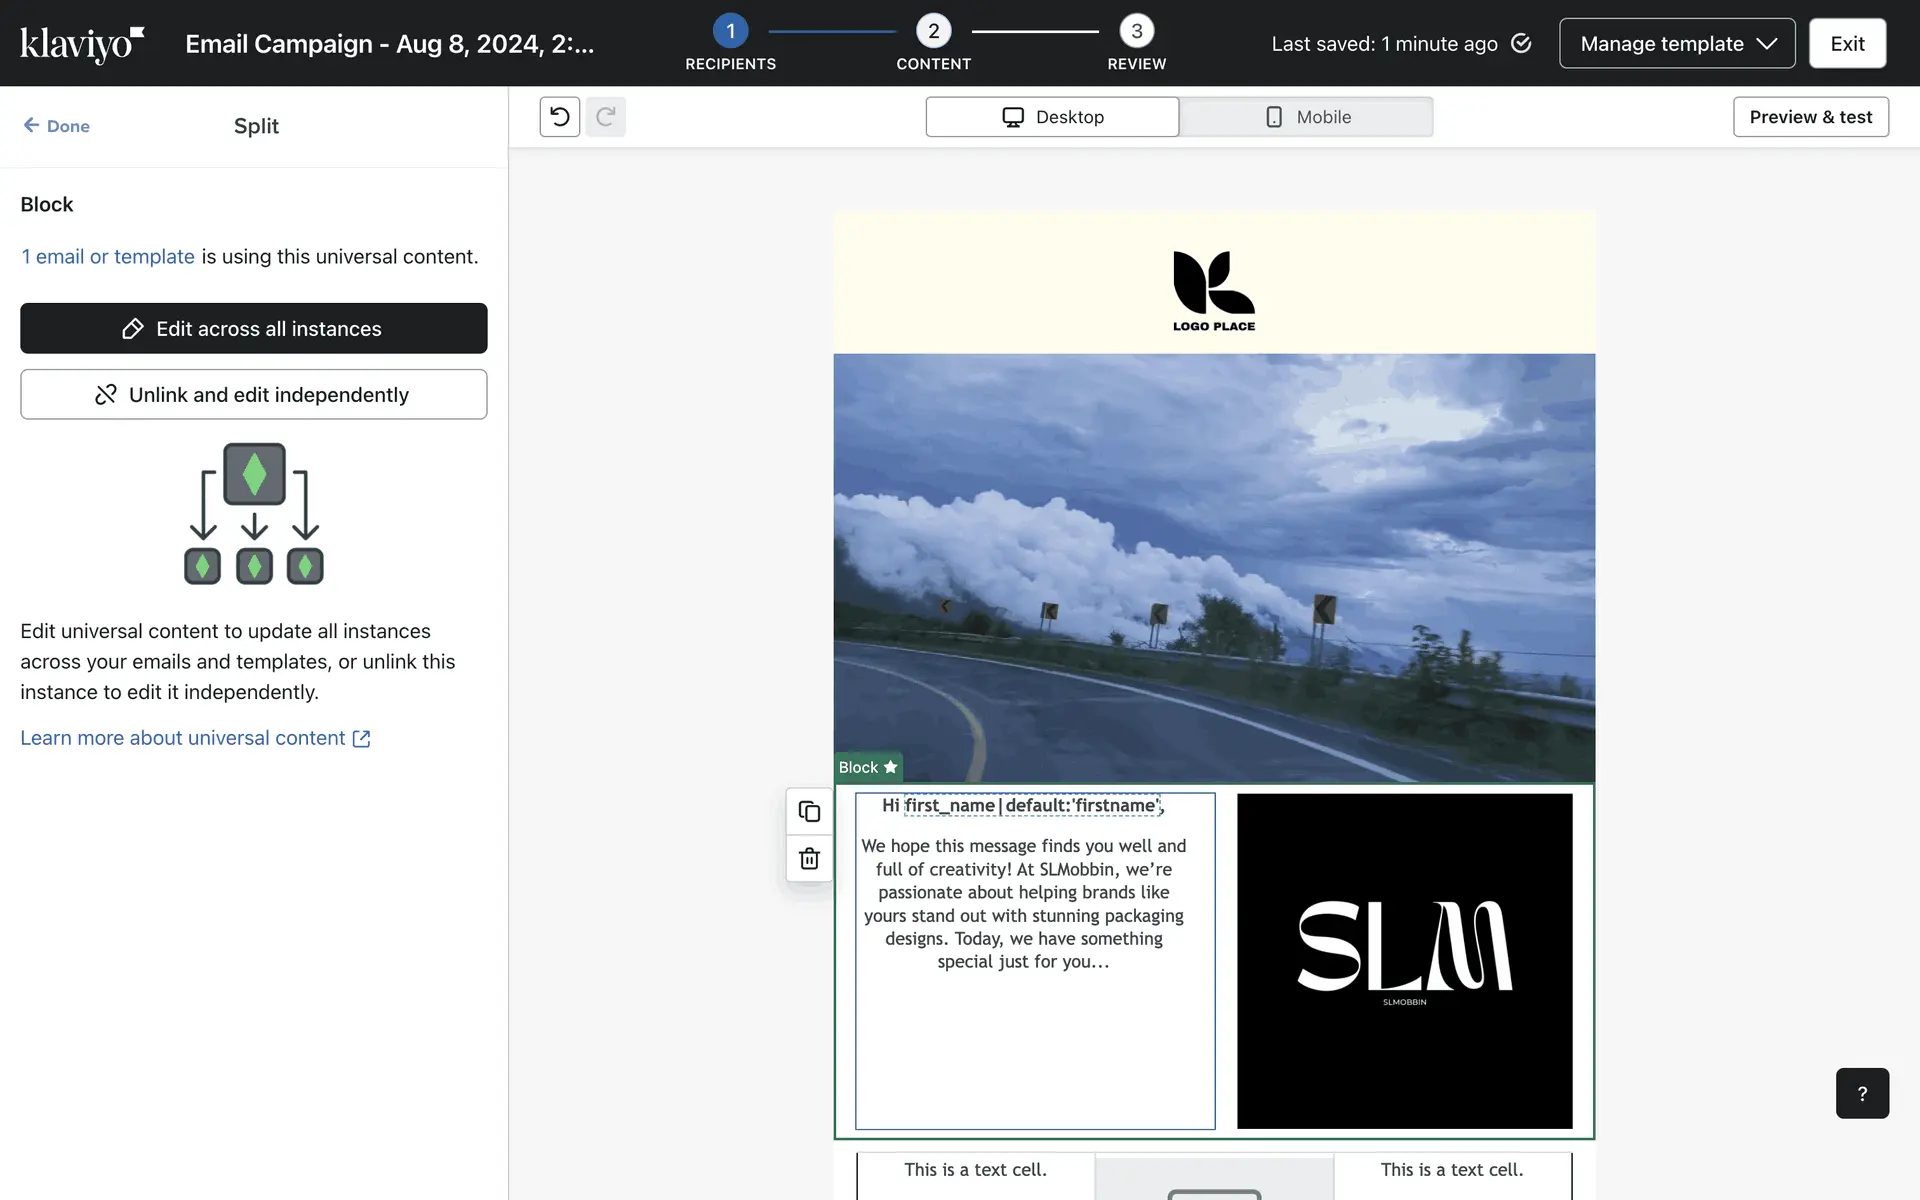1920x1200 pixels.
Task: Switch preview to Mobile view
Action: (x=1306, y=117)
